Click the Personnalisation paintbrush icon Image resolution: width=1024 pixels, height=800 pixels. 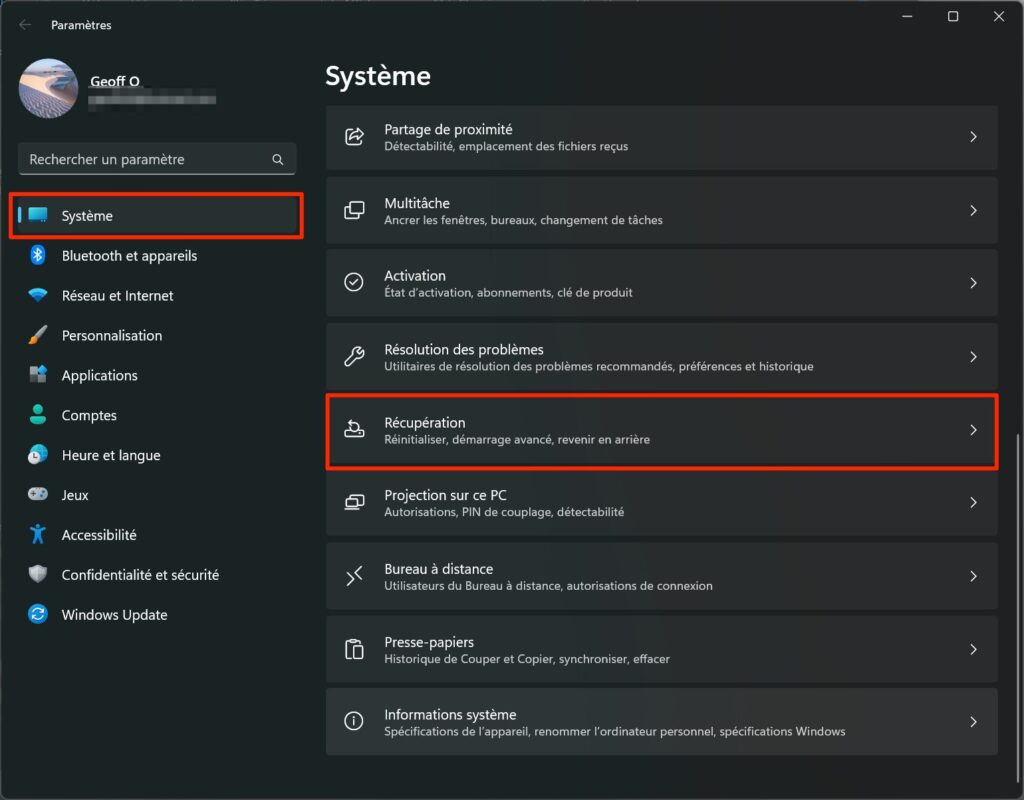[x=38, y=336]
